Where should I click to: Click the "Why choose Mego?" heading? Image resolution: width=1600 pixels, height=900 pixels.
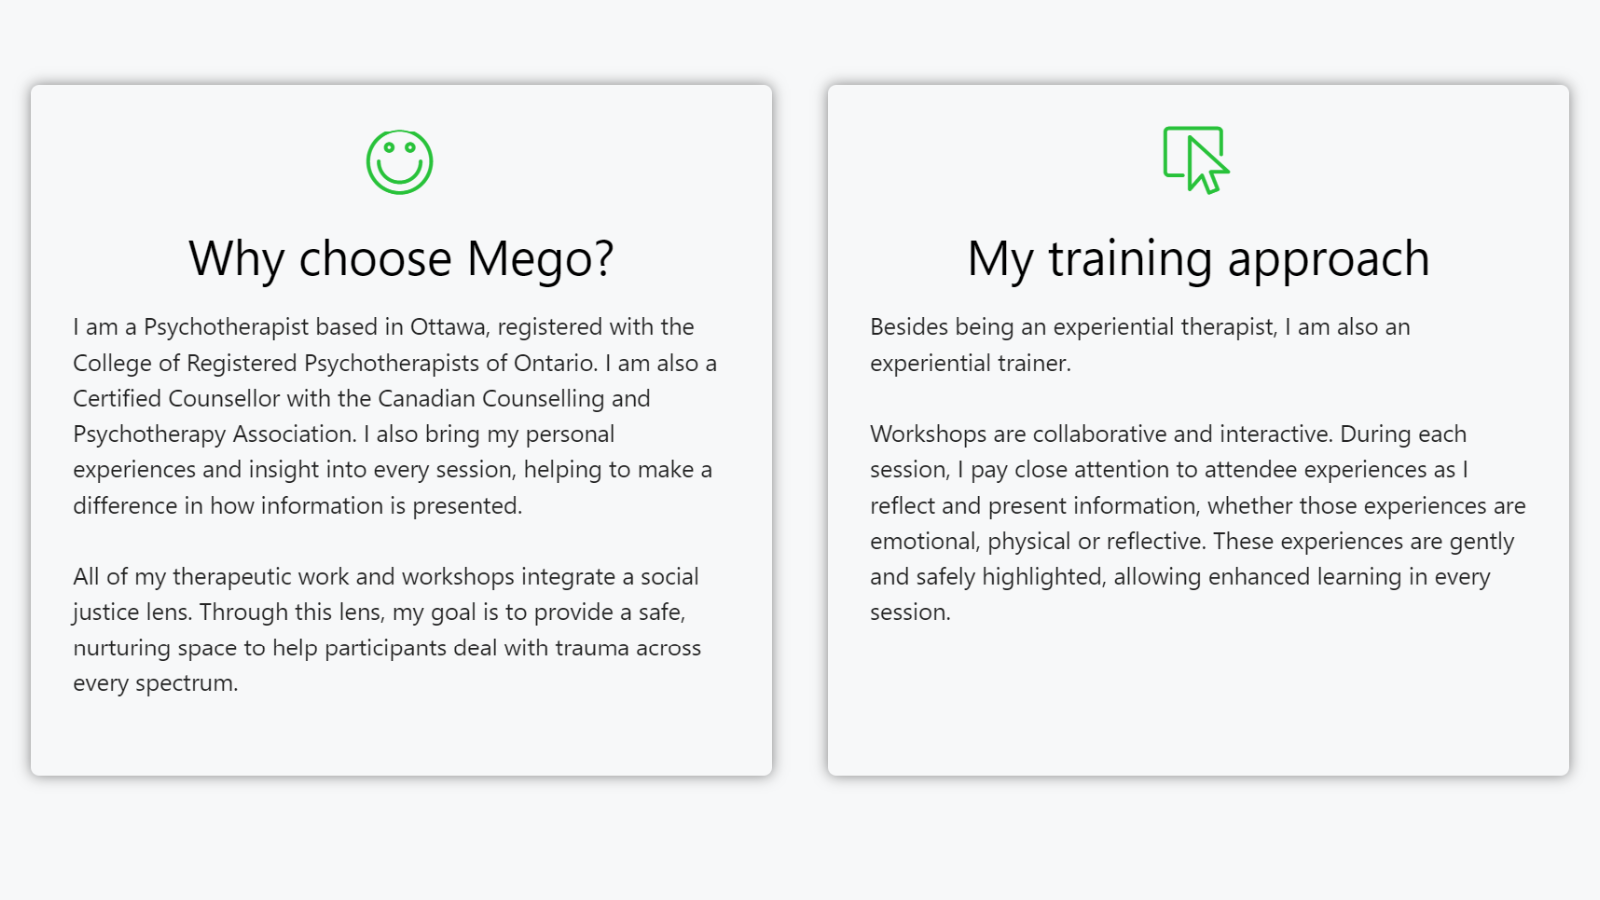click(x=401, y=259)
